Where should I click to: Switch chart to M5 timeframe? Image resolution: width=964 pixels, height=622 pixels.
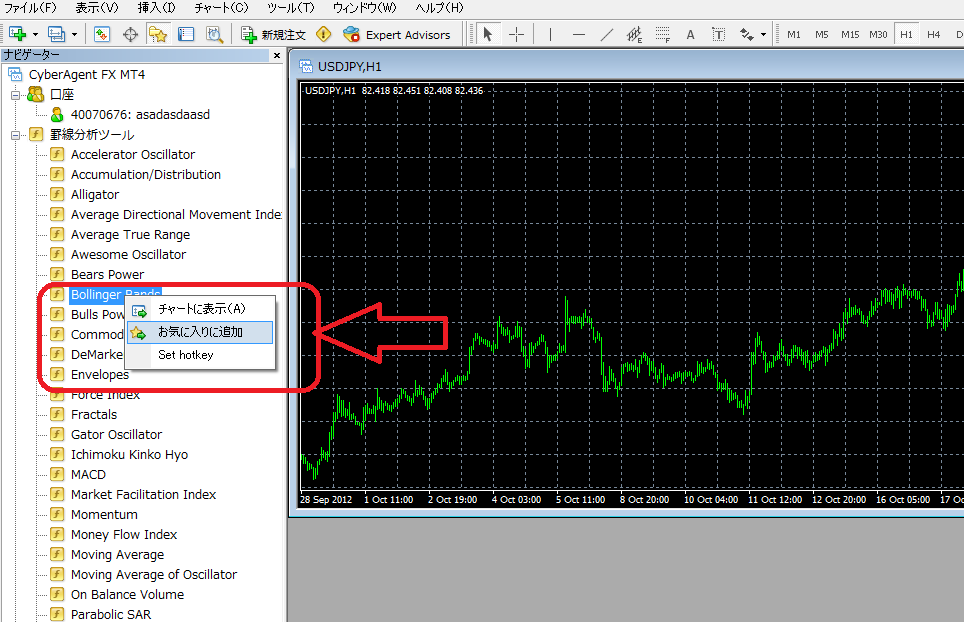[821, 34]
